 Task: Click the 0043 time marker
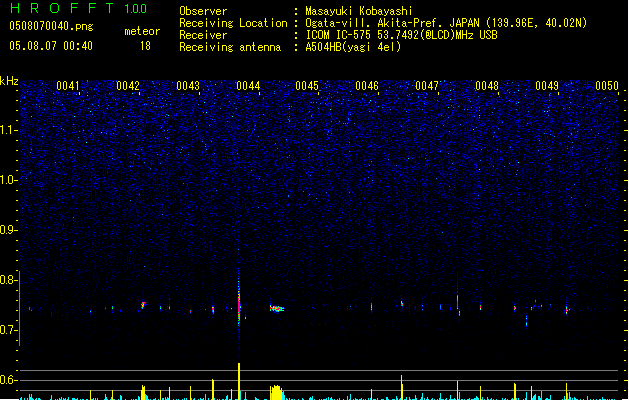[188, 86]
